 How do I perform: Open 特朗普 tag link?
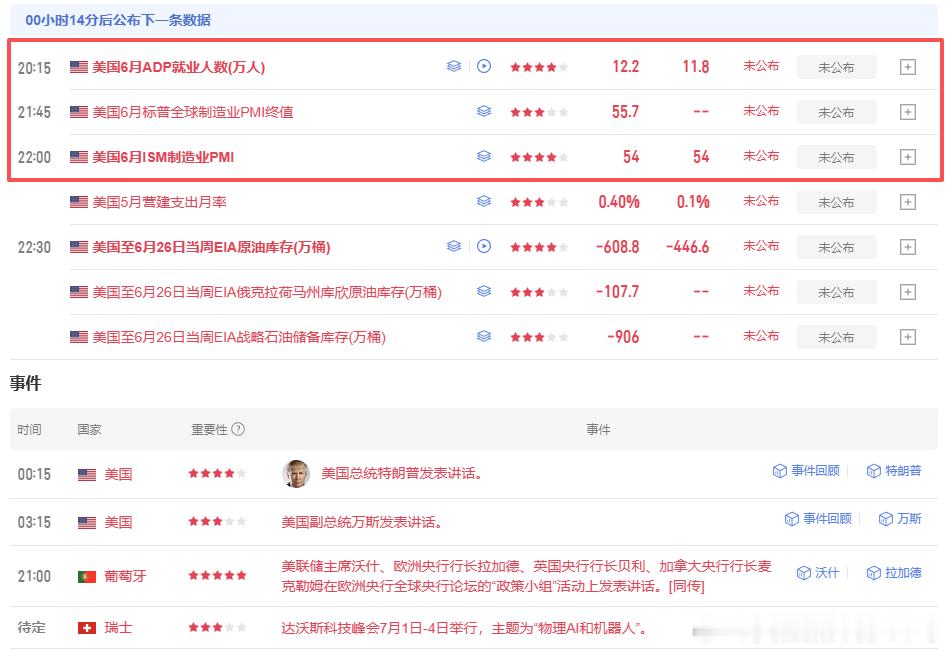point(894,471)
